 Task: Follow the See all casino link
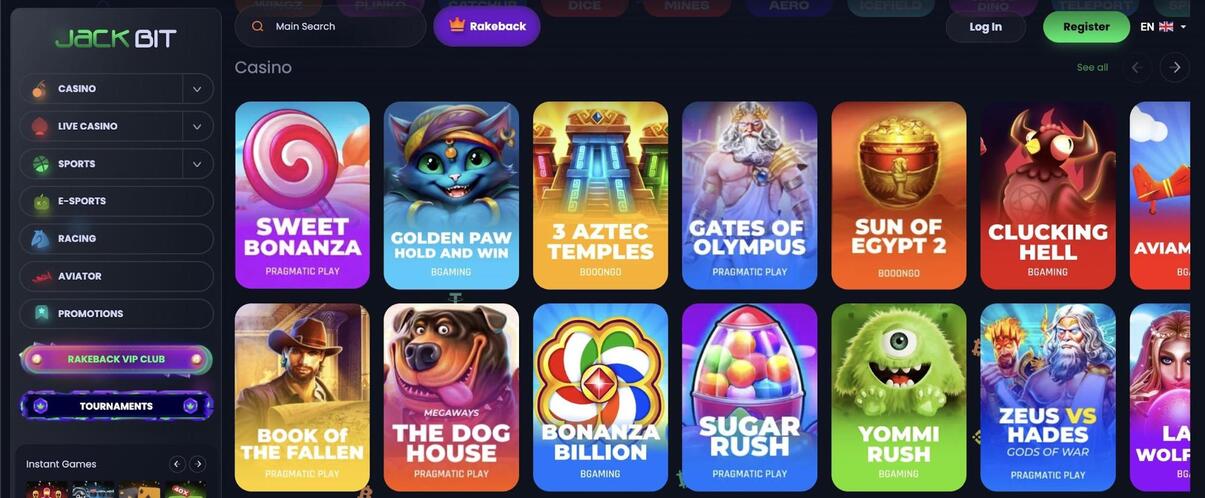(x=1092, y=67)
